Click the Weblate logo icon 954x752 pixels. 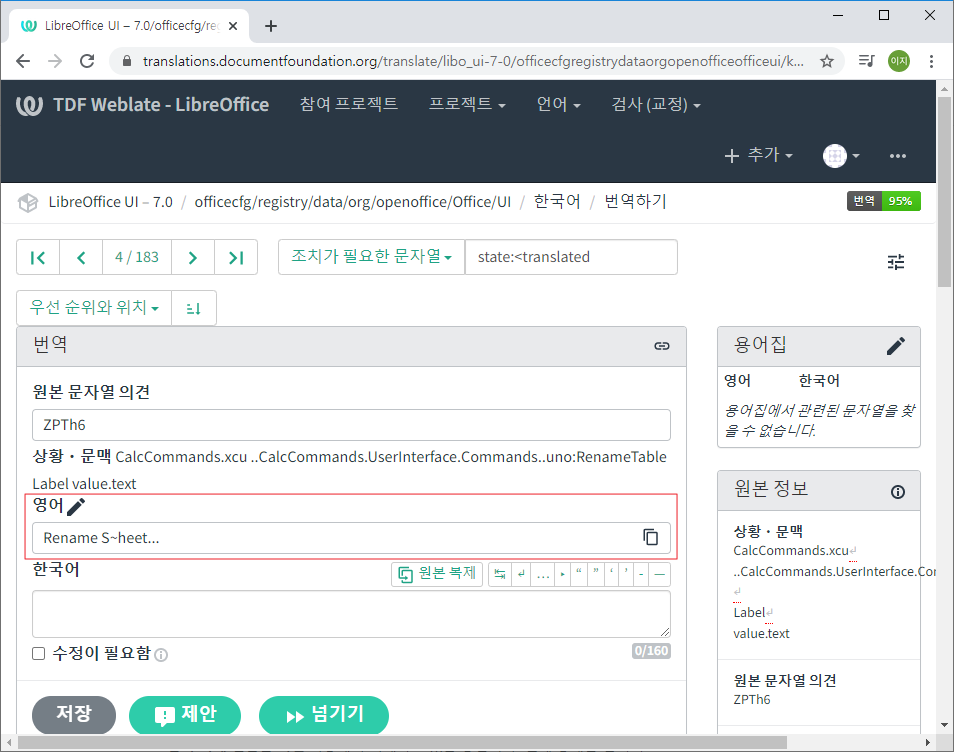[29, 105]
